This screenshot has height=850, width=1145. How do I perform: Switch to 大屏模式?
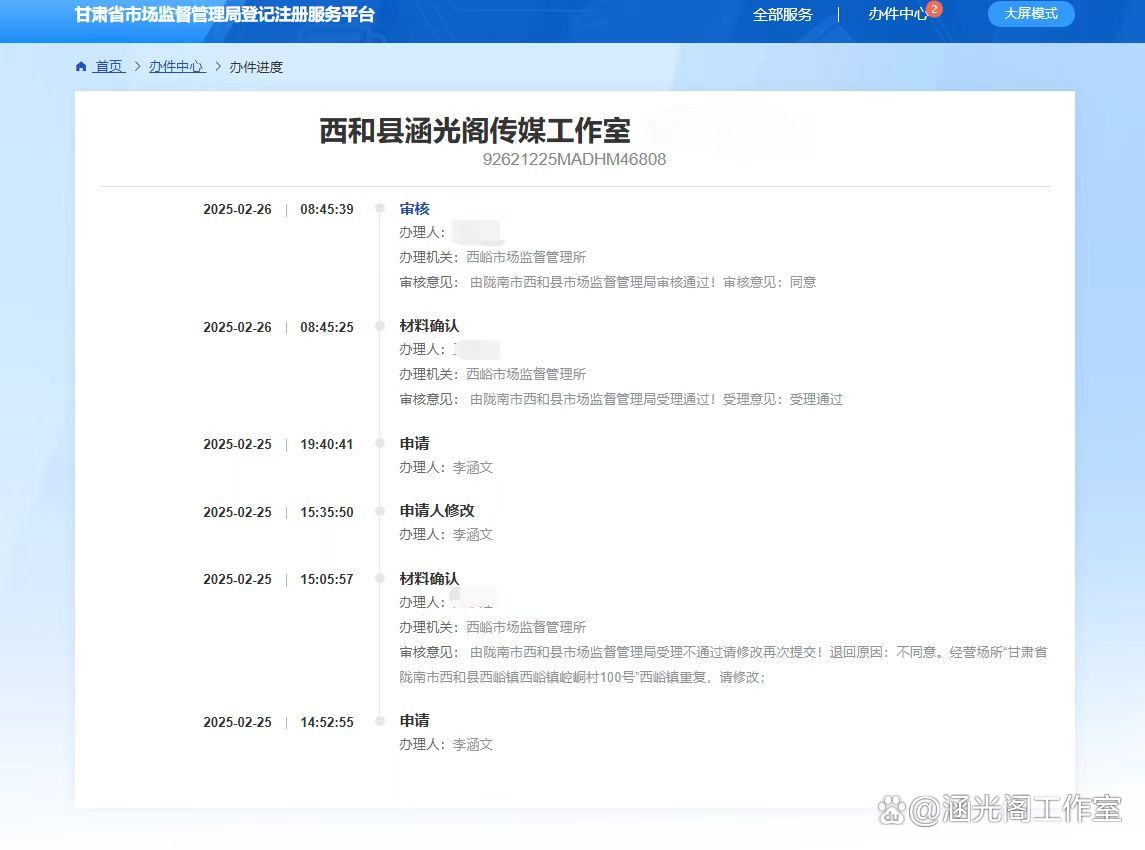click(x=1030, y=14)
